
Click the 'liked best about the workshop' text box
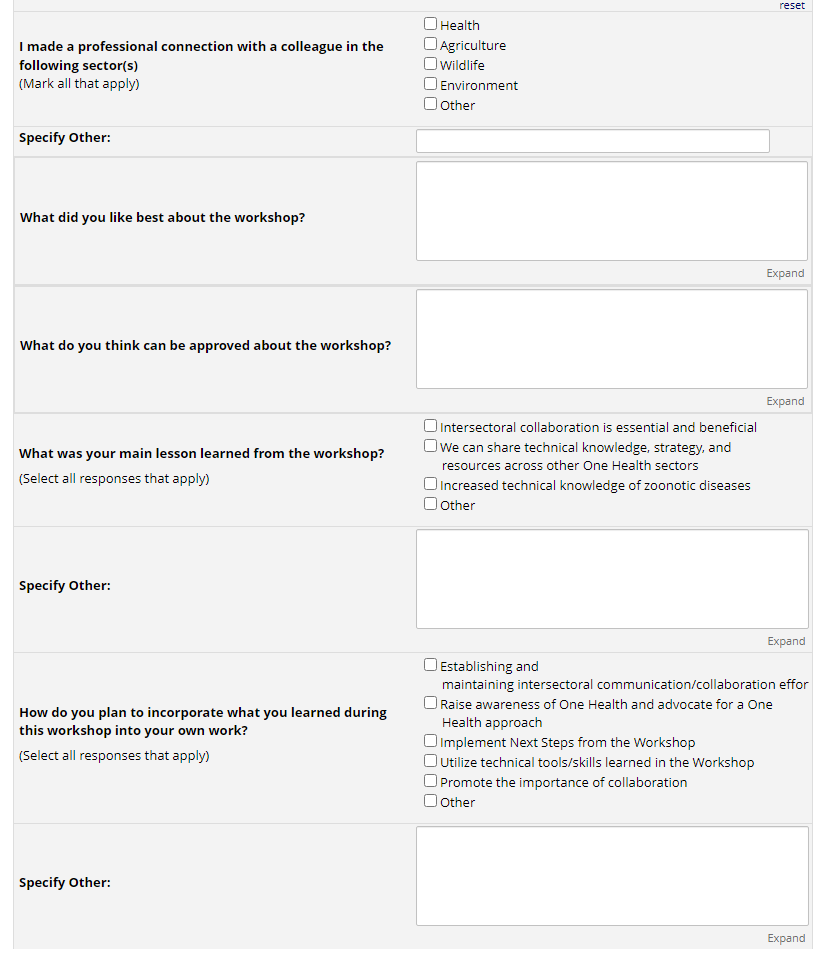pyautogui.click(x=611, y=211)
